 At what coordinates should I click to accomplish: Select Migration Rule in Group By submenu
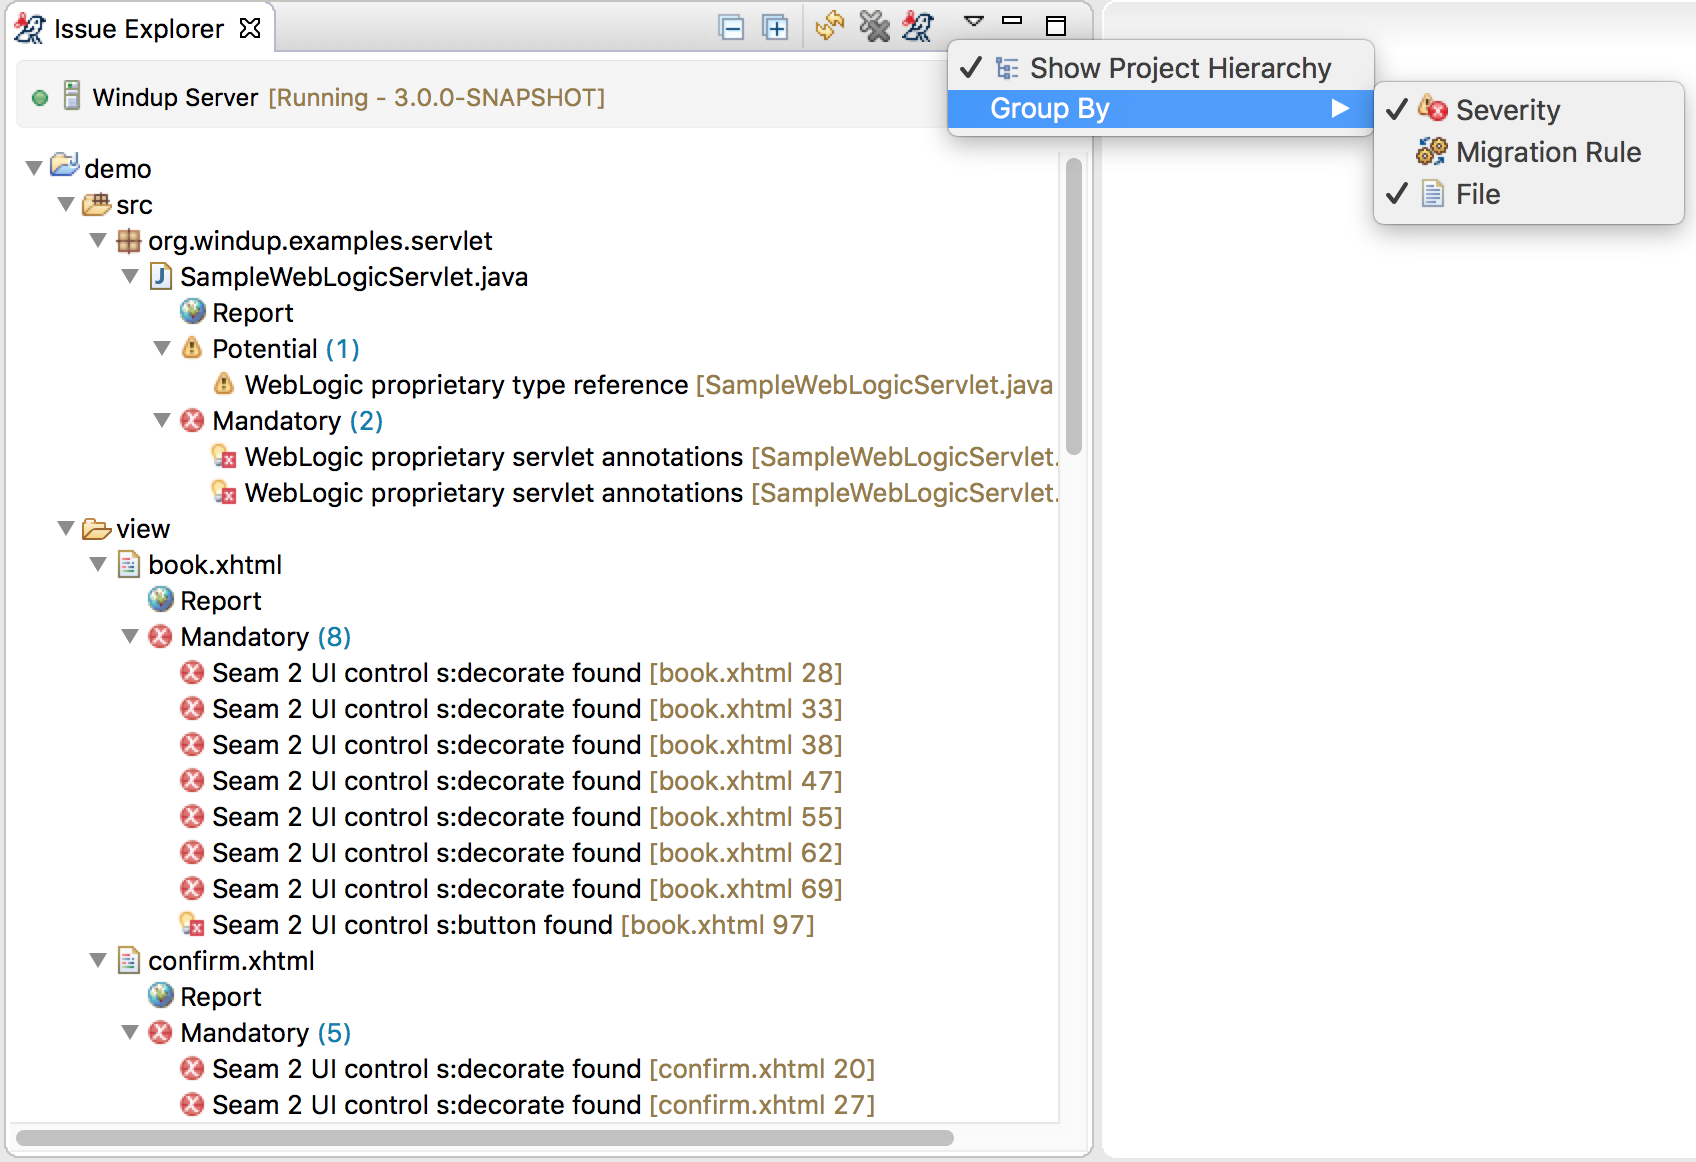tap(1547, 152)
